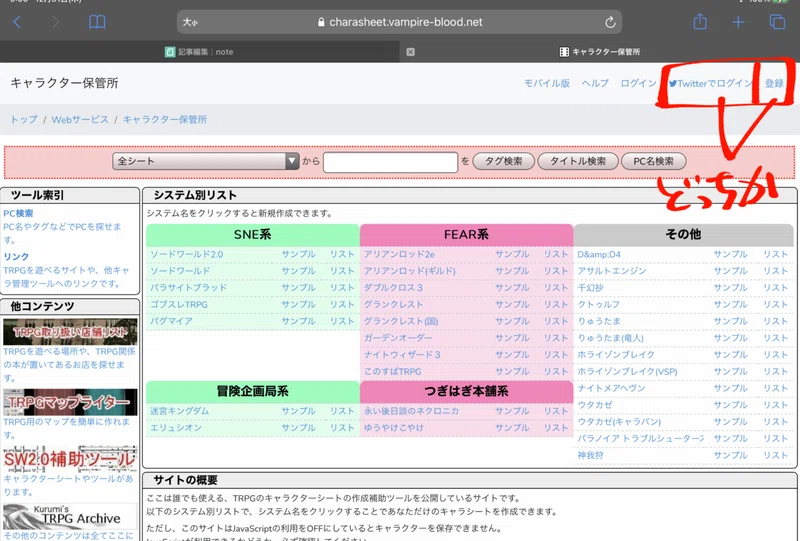
Task: Add a new tab with plus icon
Action: tap(738, 22)
